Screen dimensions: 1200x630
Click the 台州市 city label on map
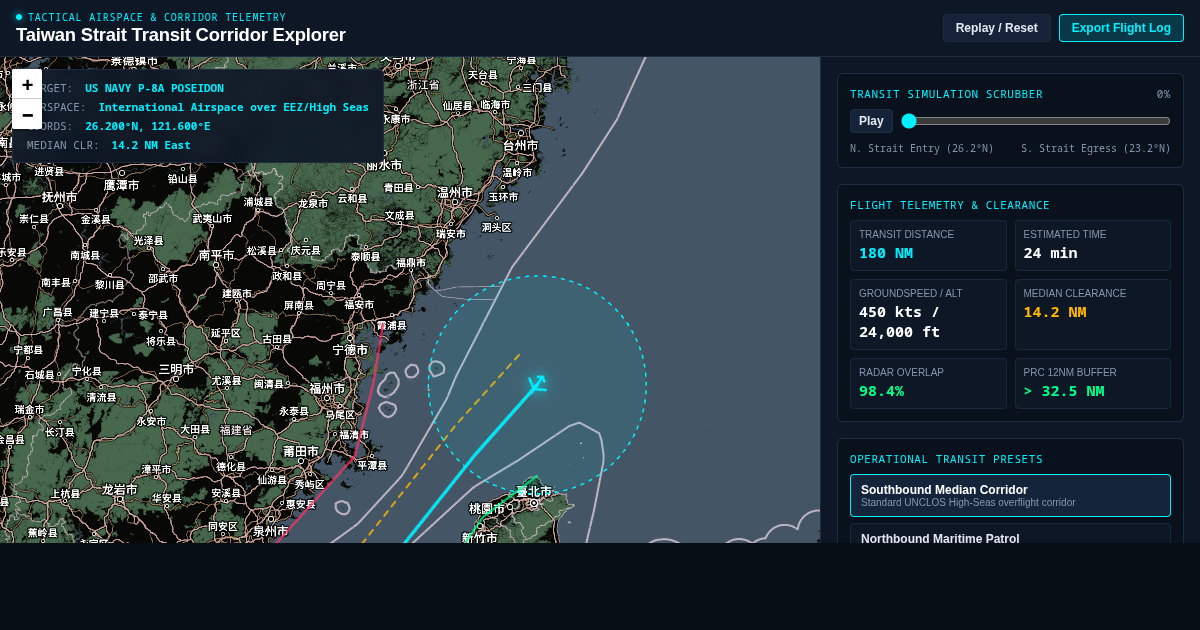520,145
